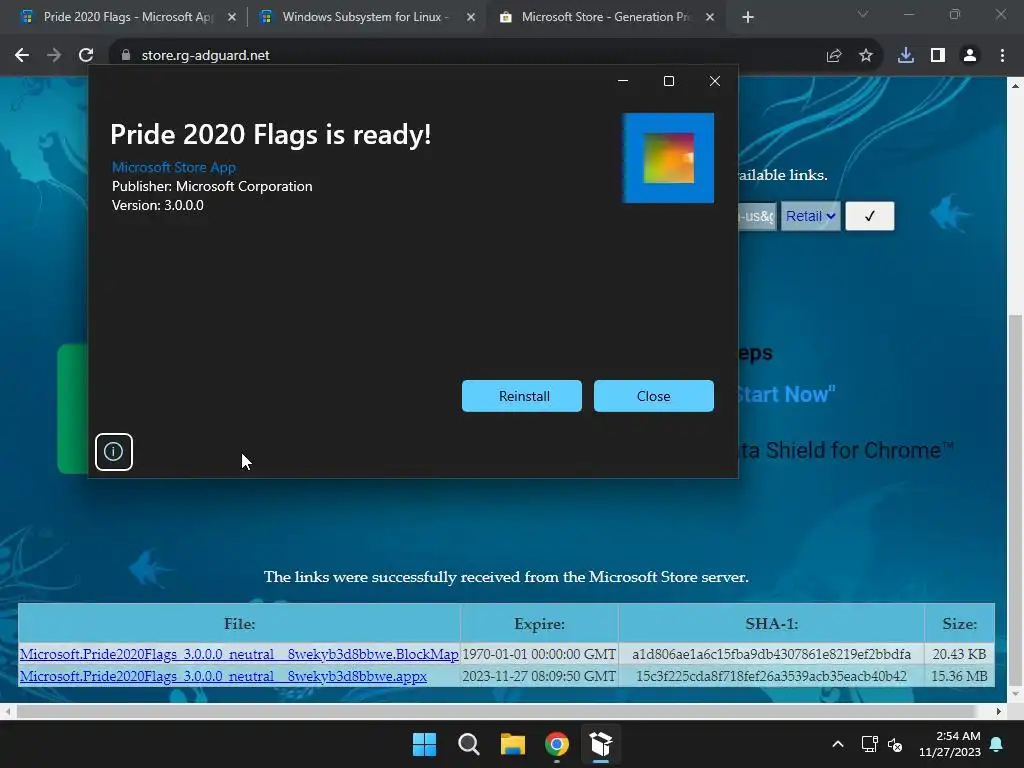Click Version: 3.0.0.0 text
The height and width of the screenshot is (768, 1024).
[157, 205]
